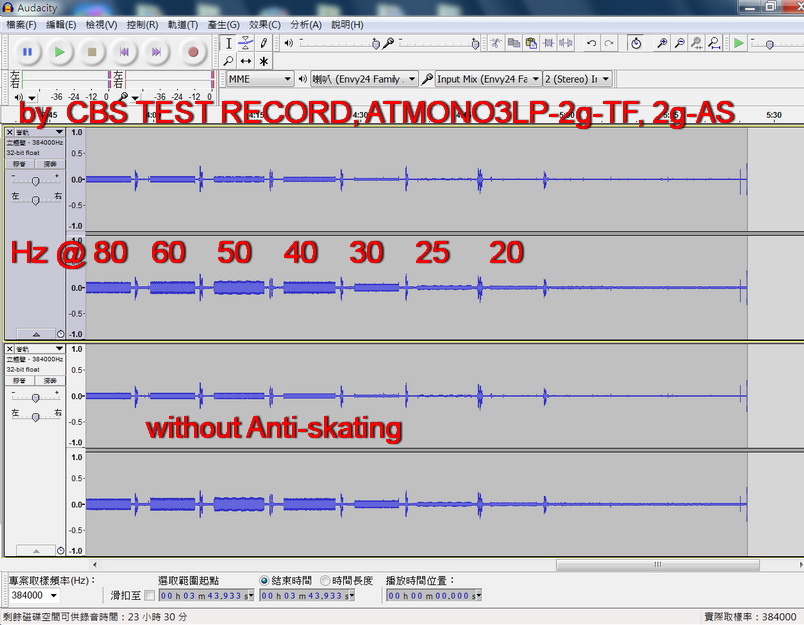This screenshot has width=804, height=625.
Task: Zoom out of the waveform
Action: click(x=679, y=44)
